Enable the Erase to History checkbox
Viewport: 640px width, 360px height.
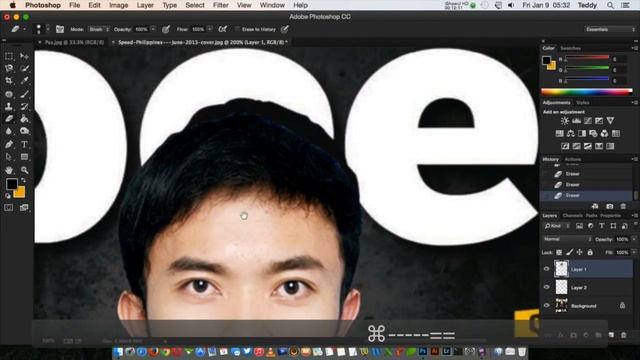(x=237, y=29)
